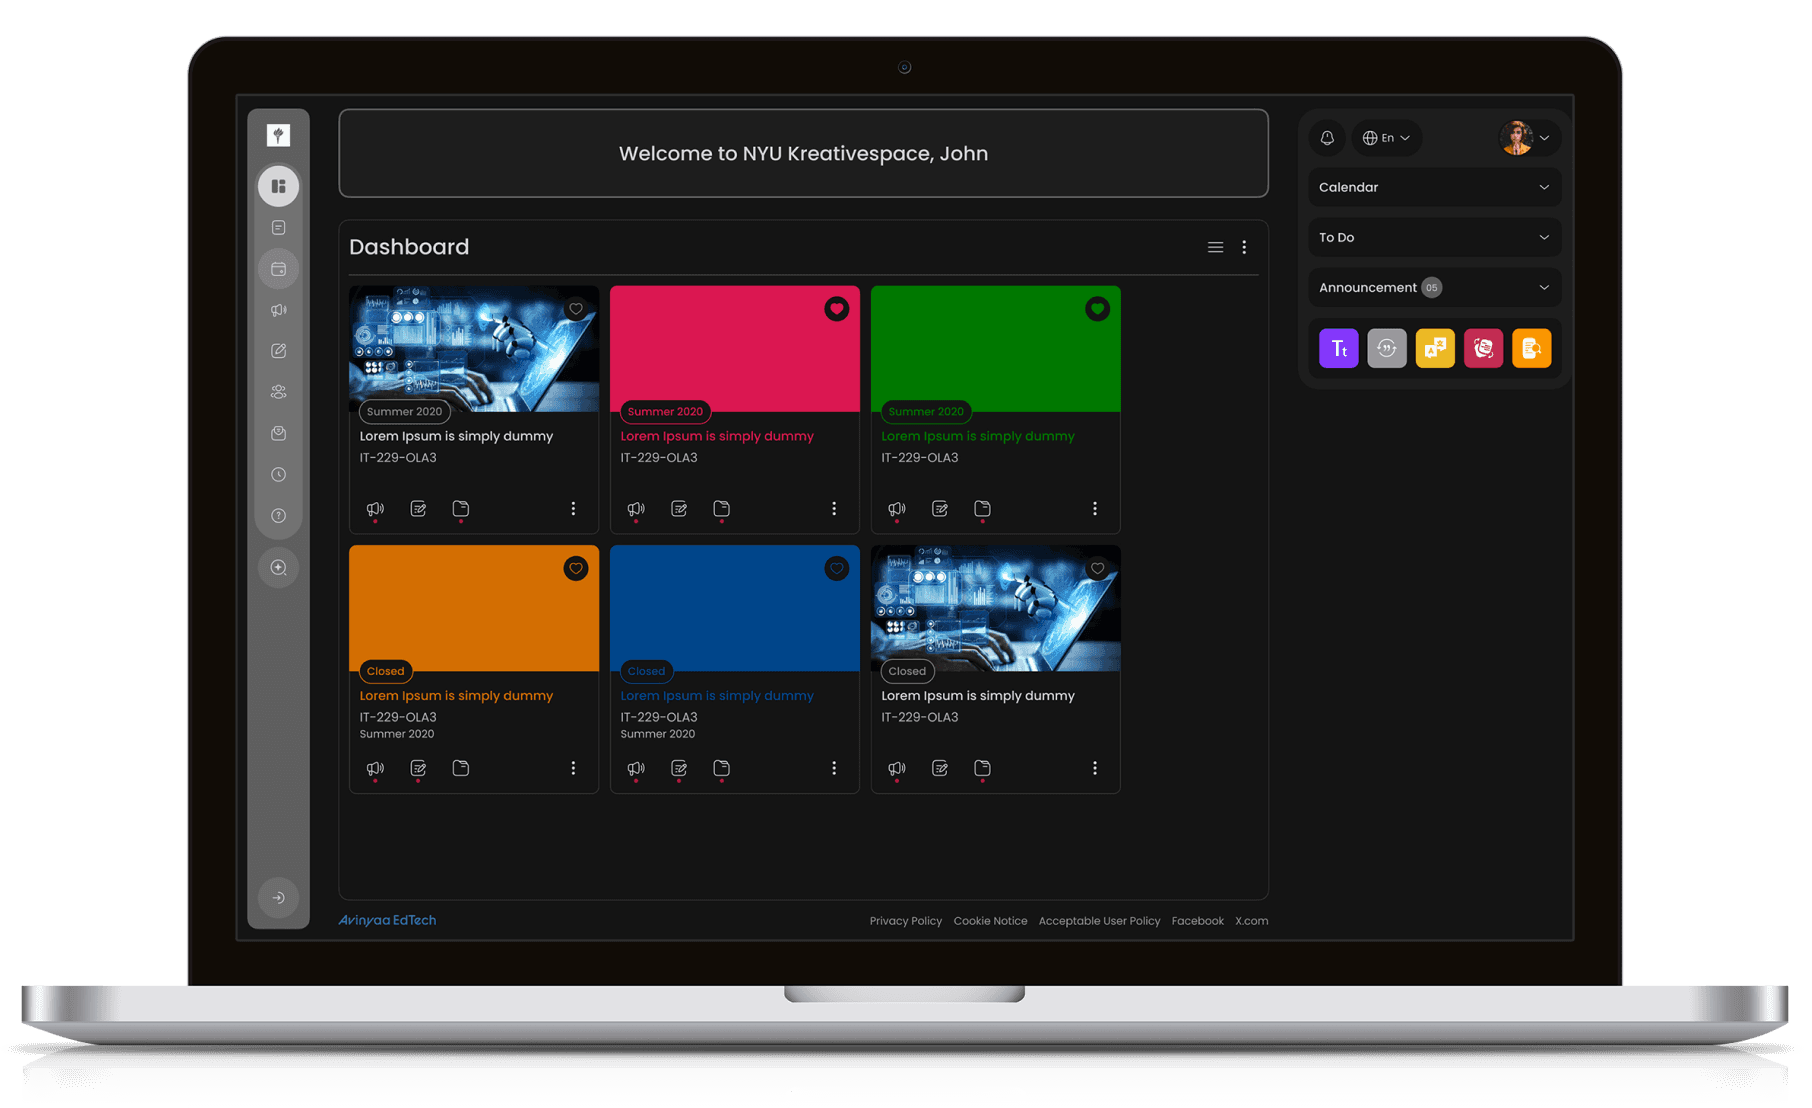Screen dimensions: 1812x1108
Task: Launch the gray quote refresh tool tile
Action: [1386, 348]
